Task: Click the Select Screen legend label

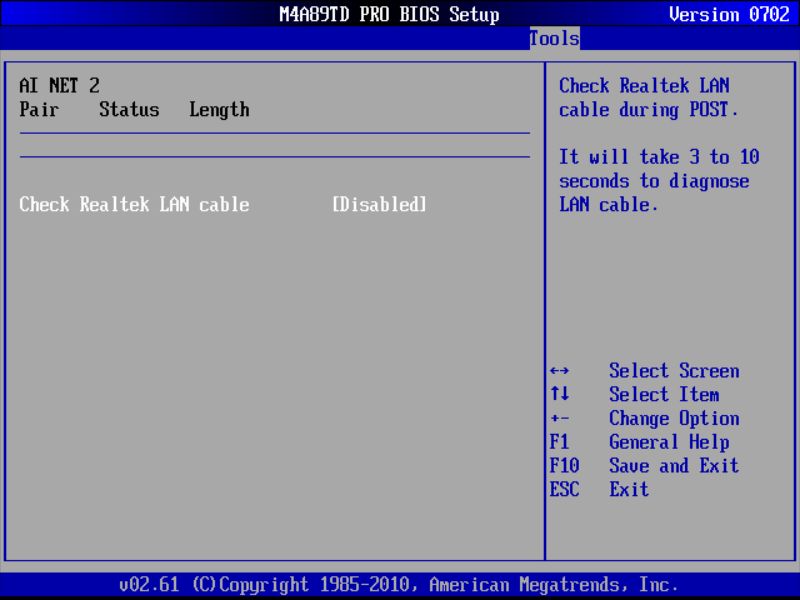Action: (673, 371)
